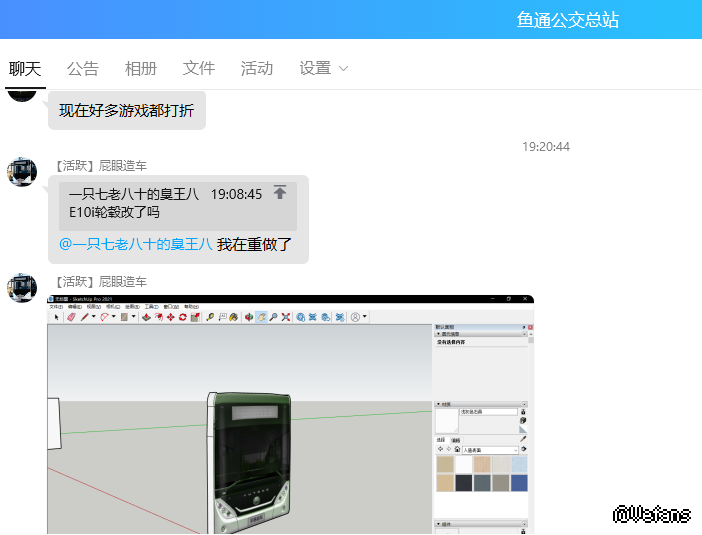This screenshot has height=535, width=702.
Task: Click 屁眼造车's avatar beside the quoted reply
Action: (22, 171)
